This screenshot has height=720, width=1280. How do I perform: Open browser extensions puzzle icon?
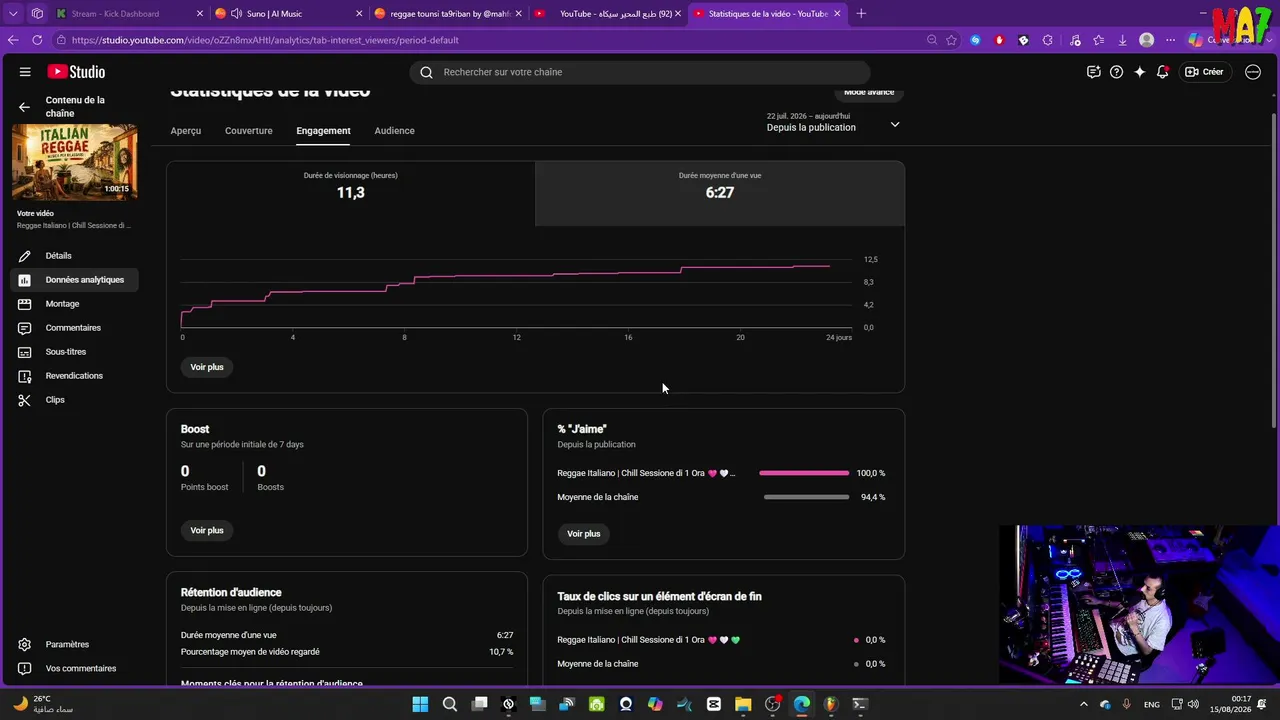(x=1047, y=40)
